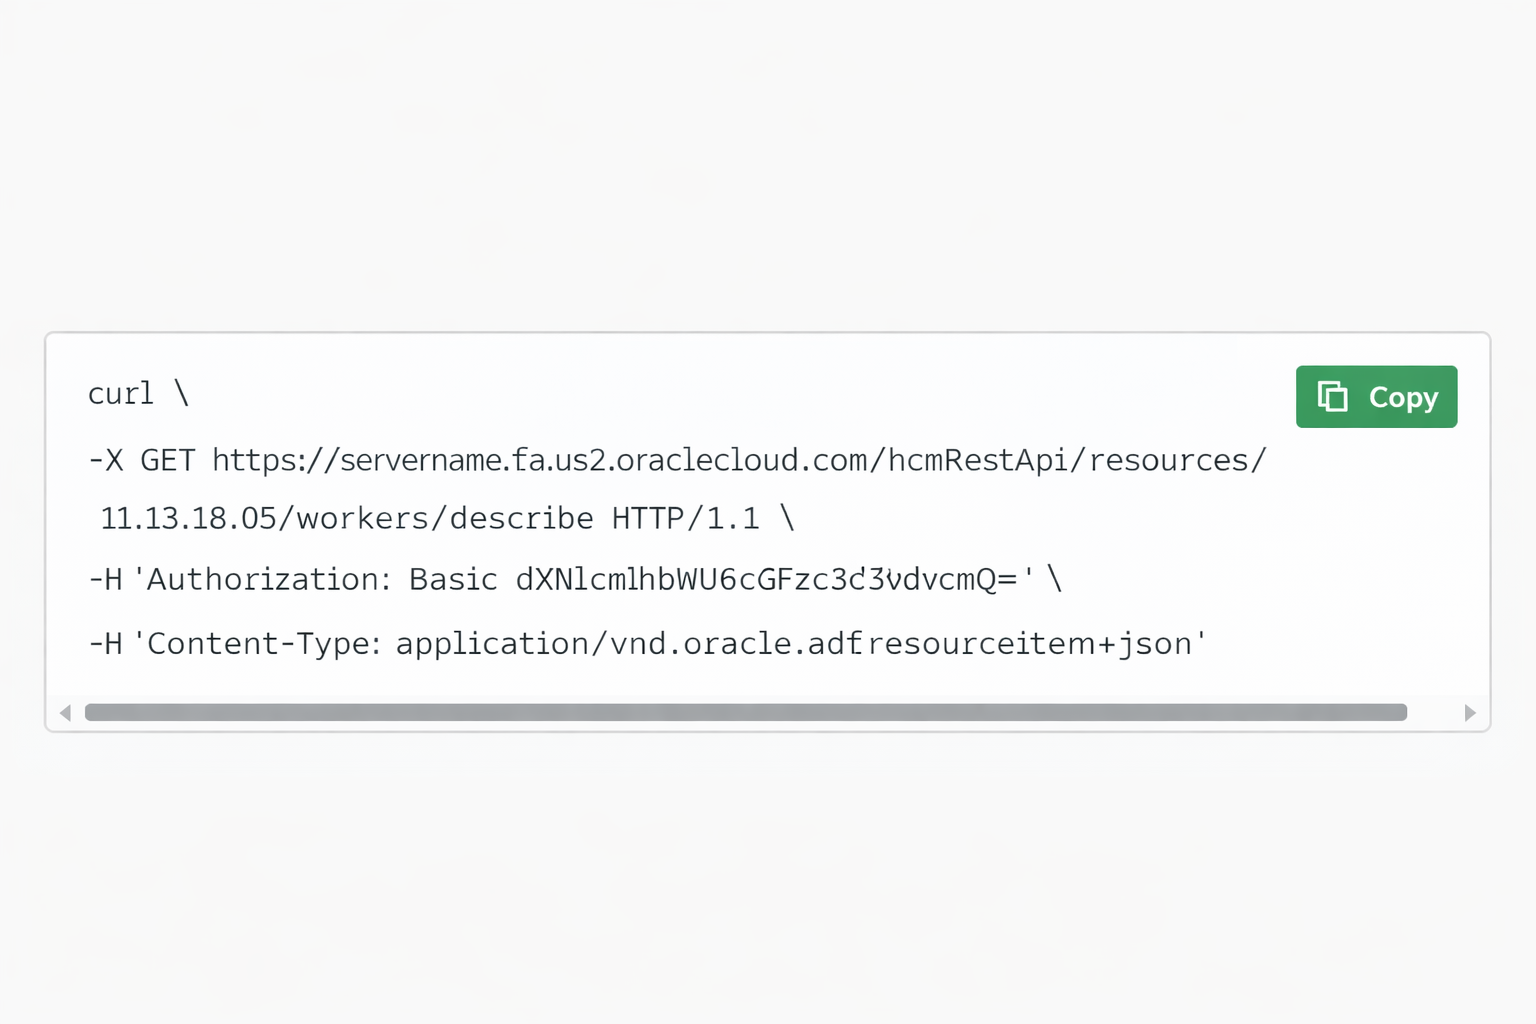Click the right scroll arrow
The height and width of the screenshot is (1024, 1536).
(x=1469, y=713)
